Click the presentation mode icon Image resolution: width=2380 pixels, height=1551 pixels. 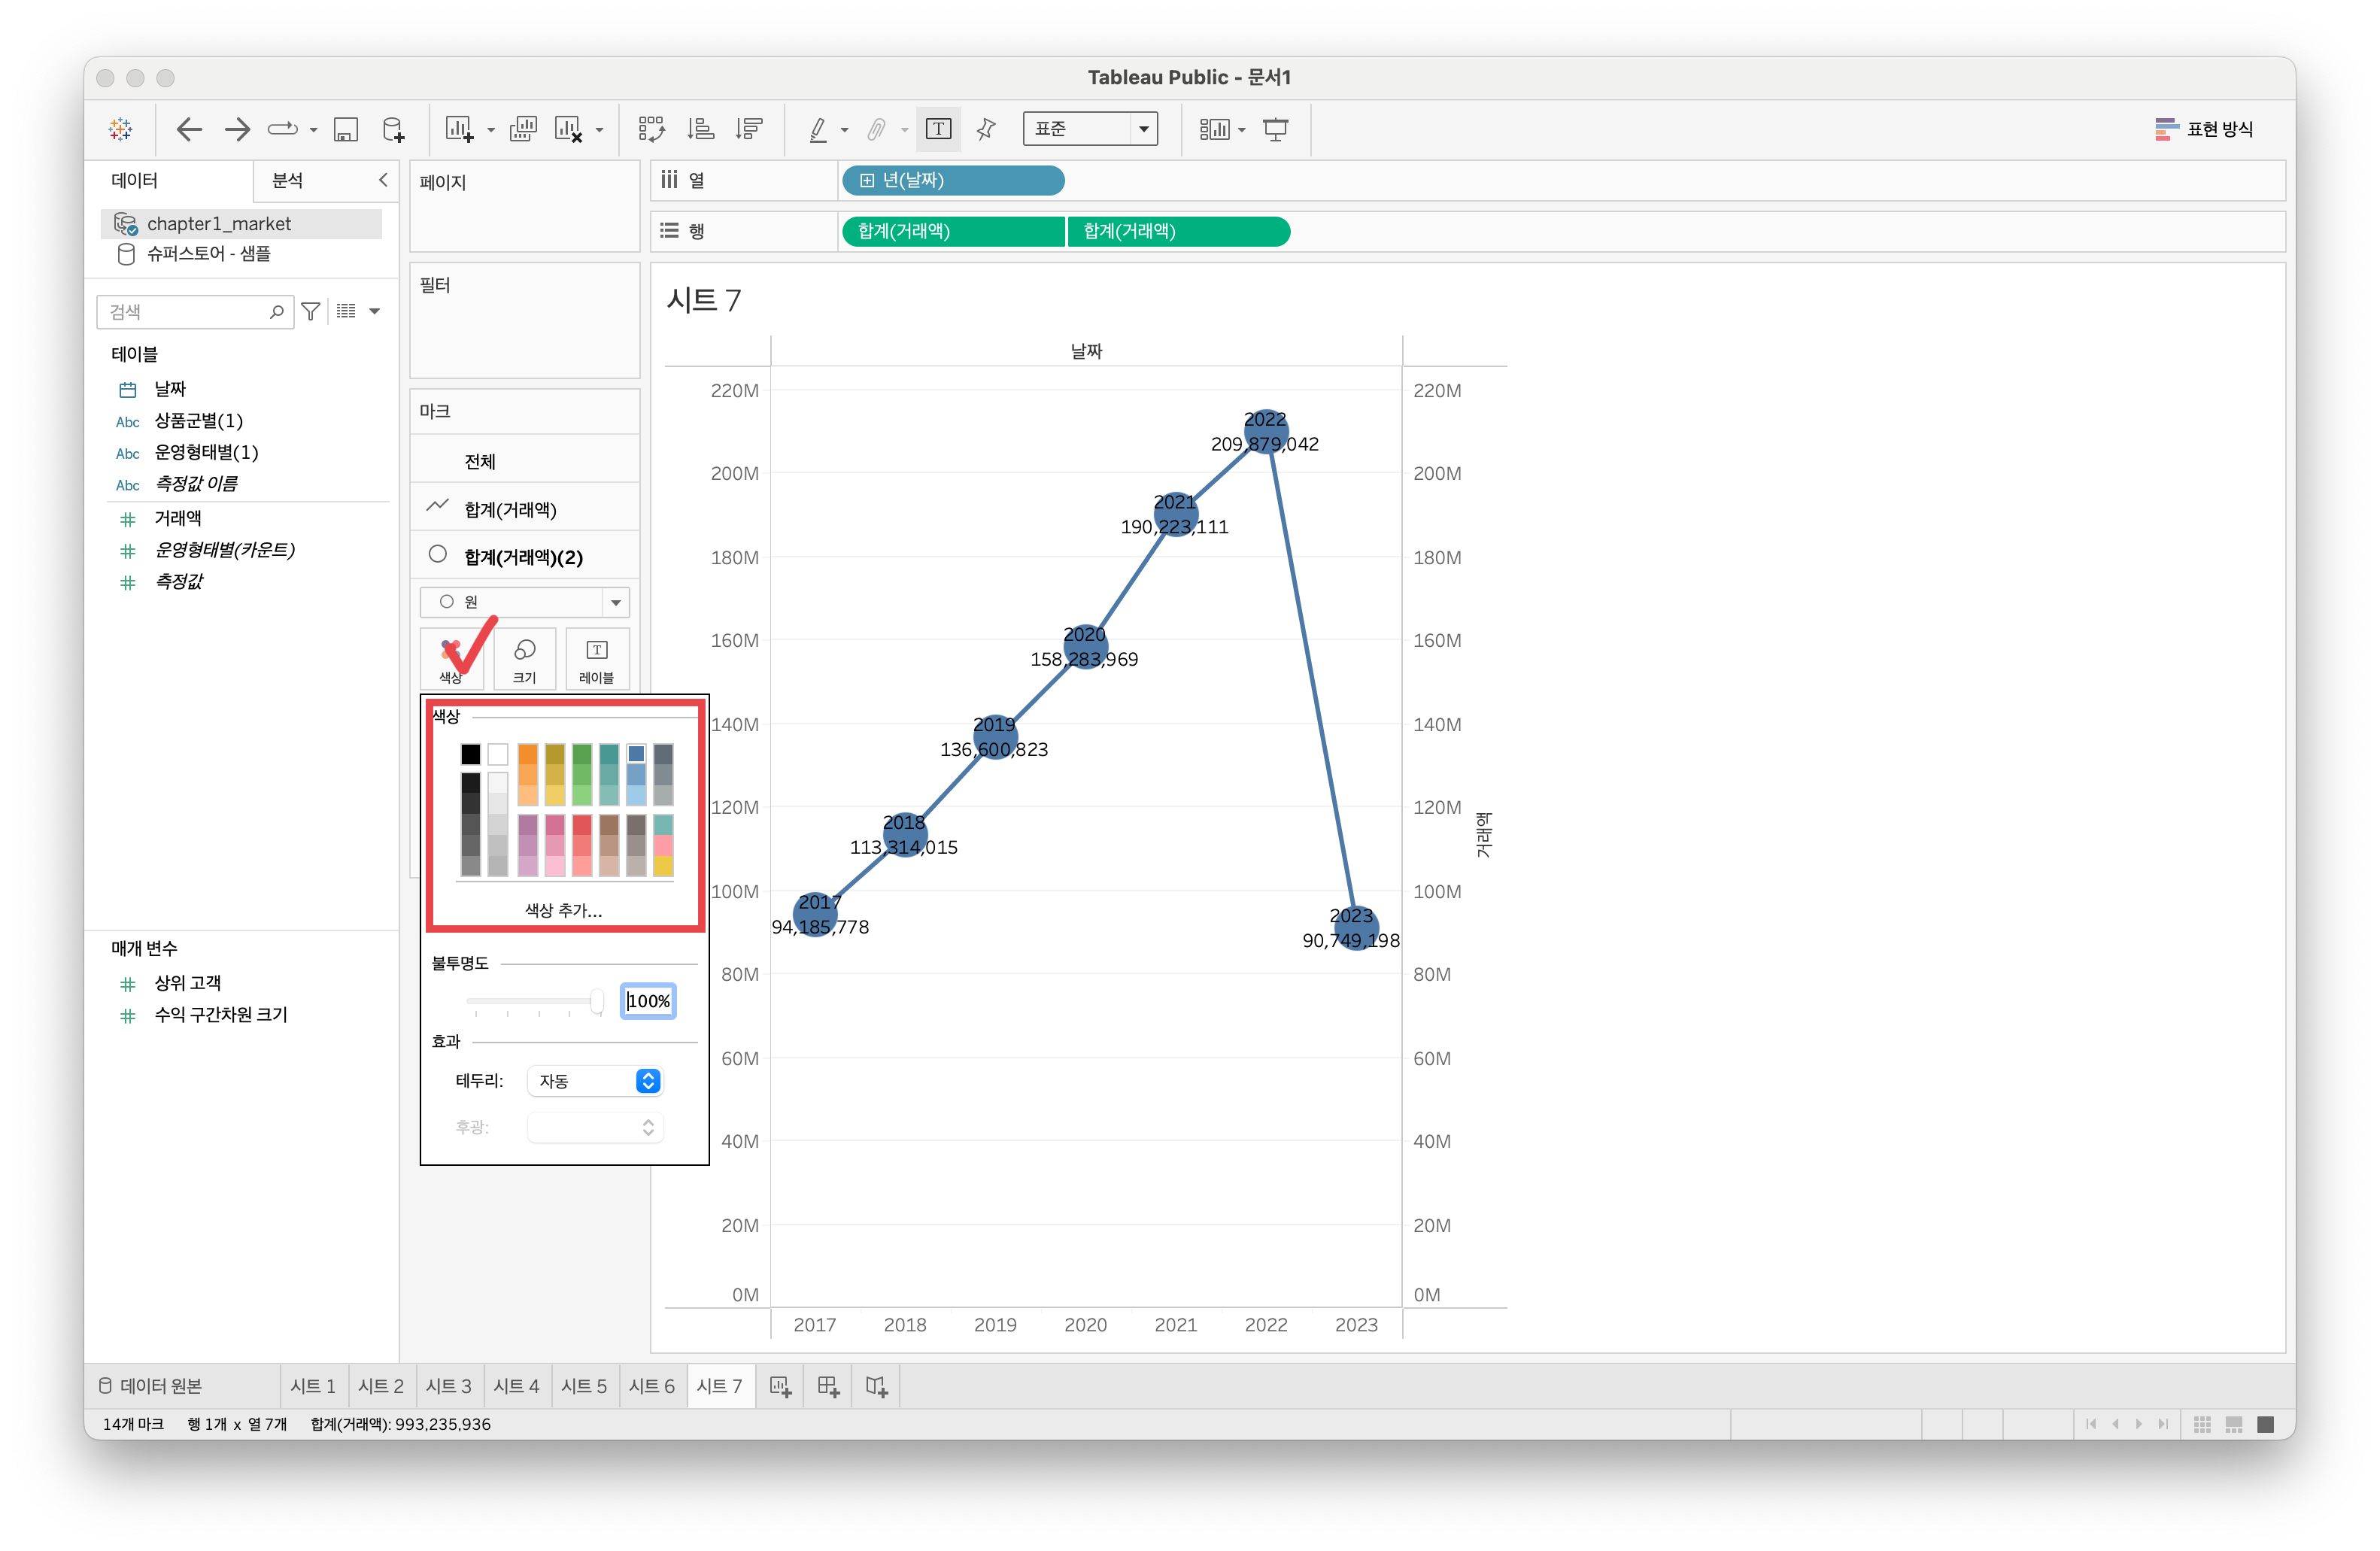(x=1275, y=129)
